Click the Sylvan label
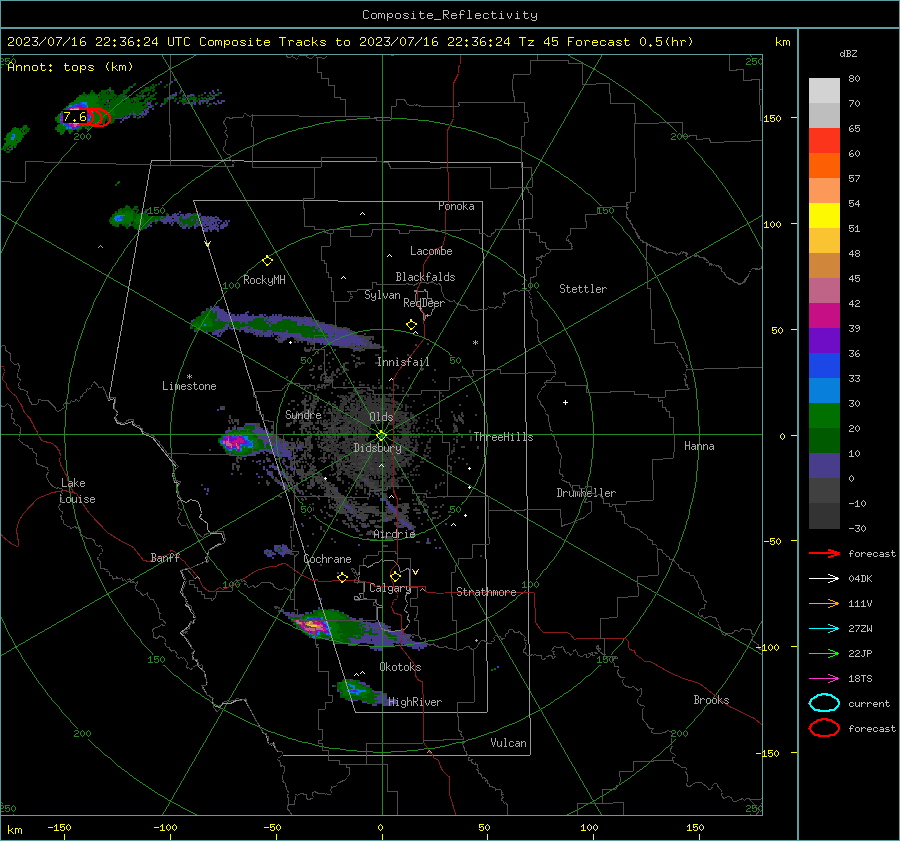The image size is (900, 841). pos(382,295)
